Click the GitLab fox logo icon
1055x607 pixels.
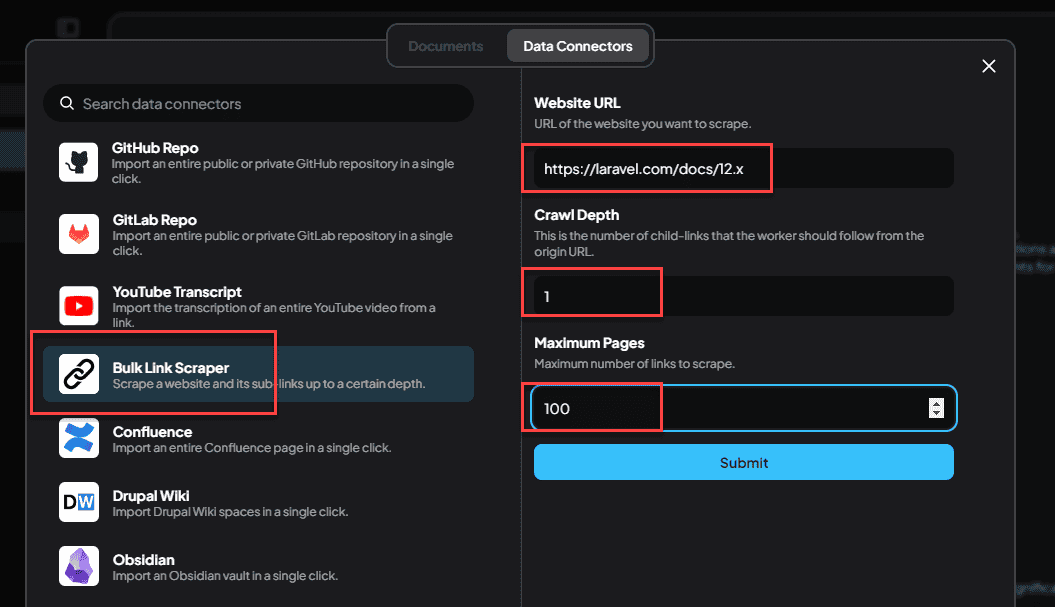tap(78, 234)
